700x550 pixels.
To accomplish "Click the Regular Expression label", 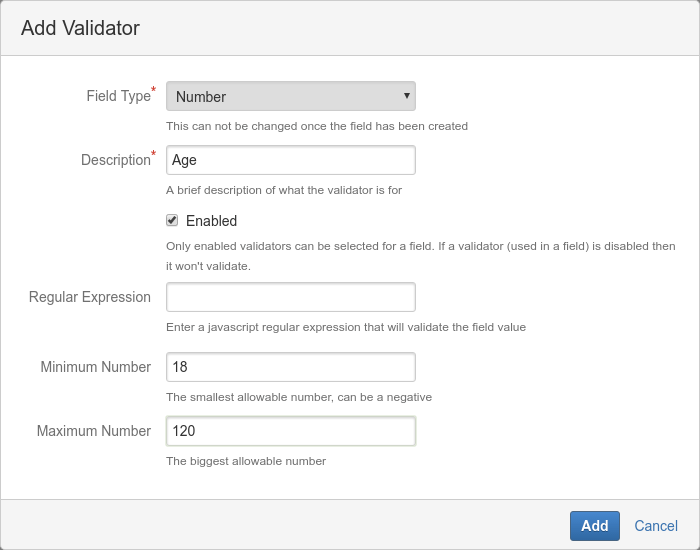I will point(90,297).
